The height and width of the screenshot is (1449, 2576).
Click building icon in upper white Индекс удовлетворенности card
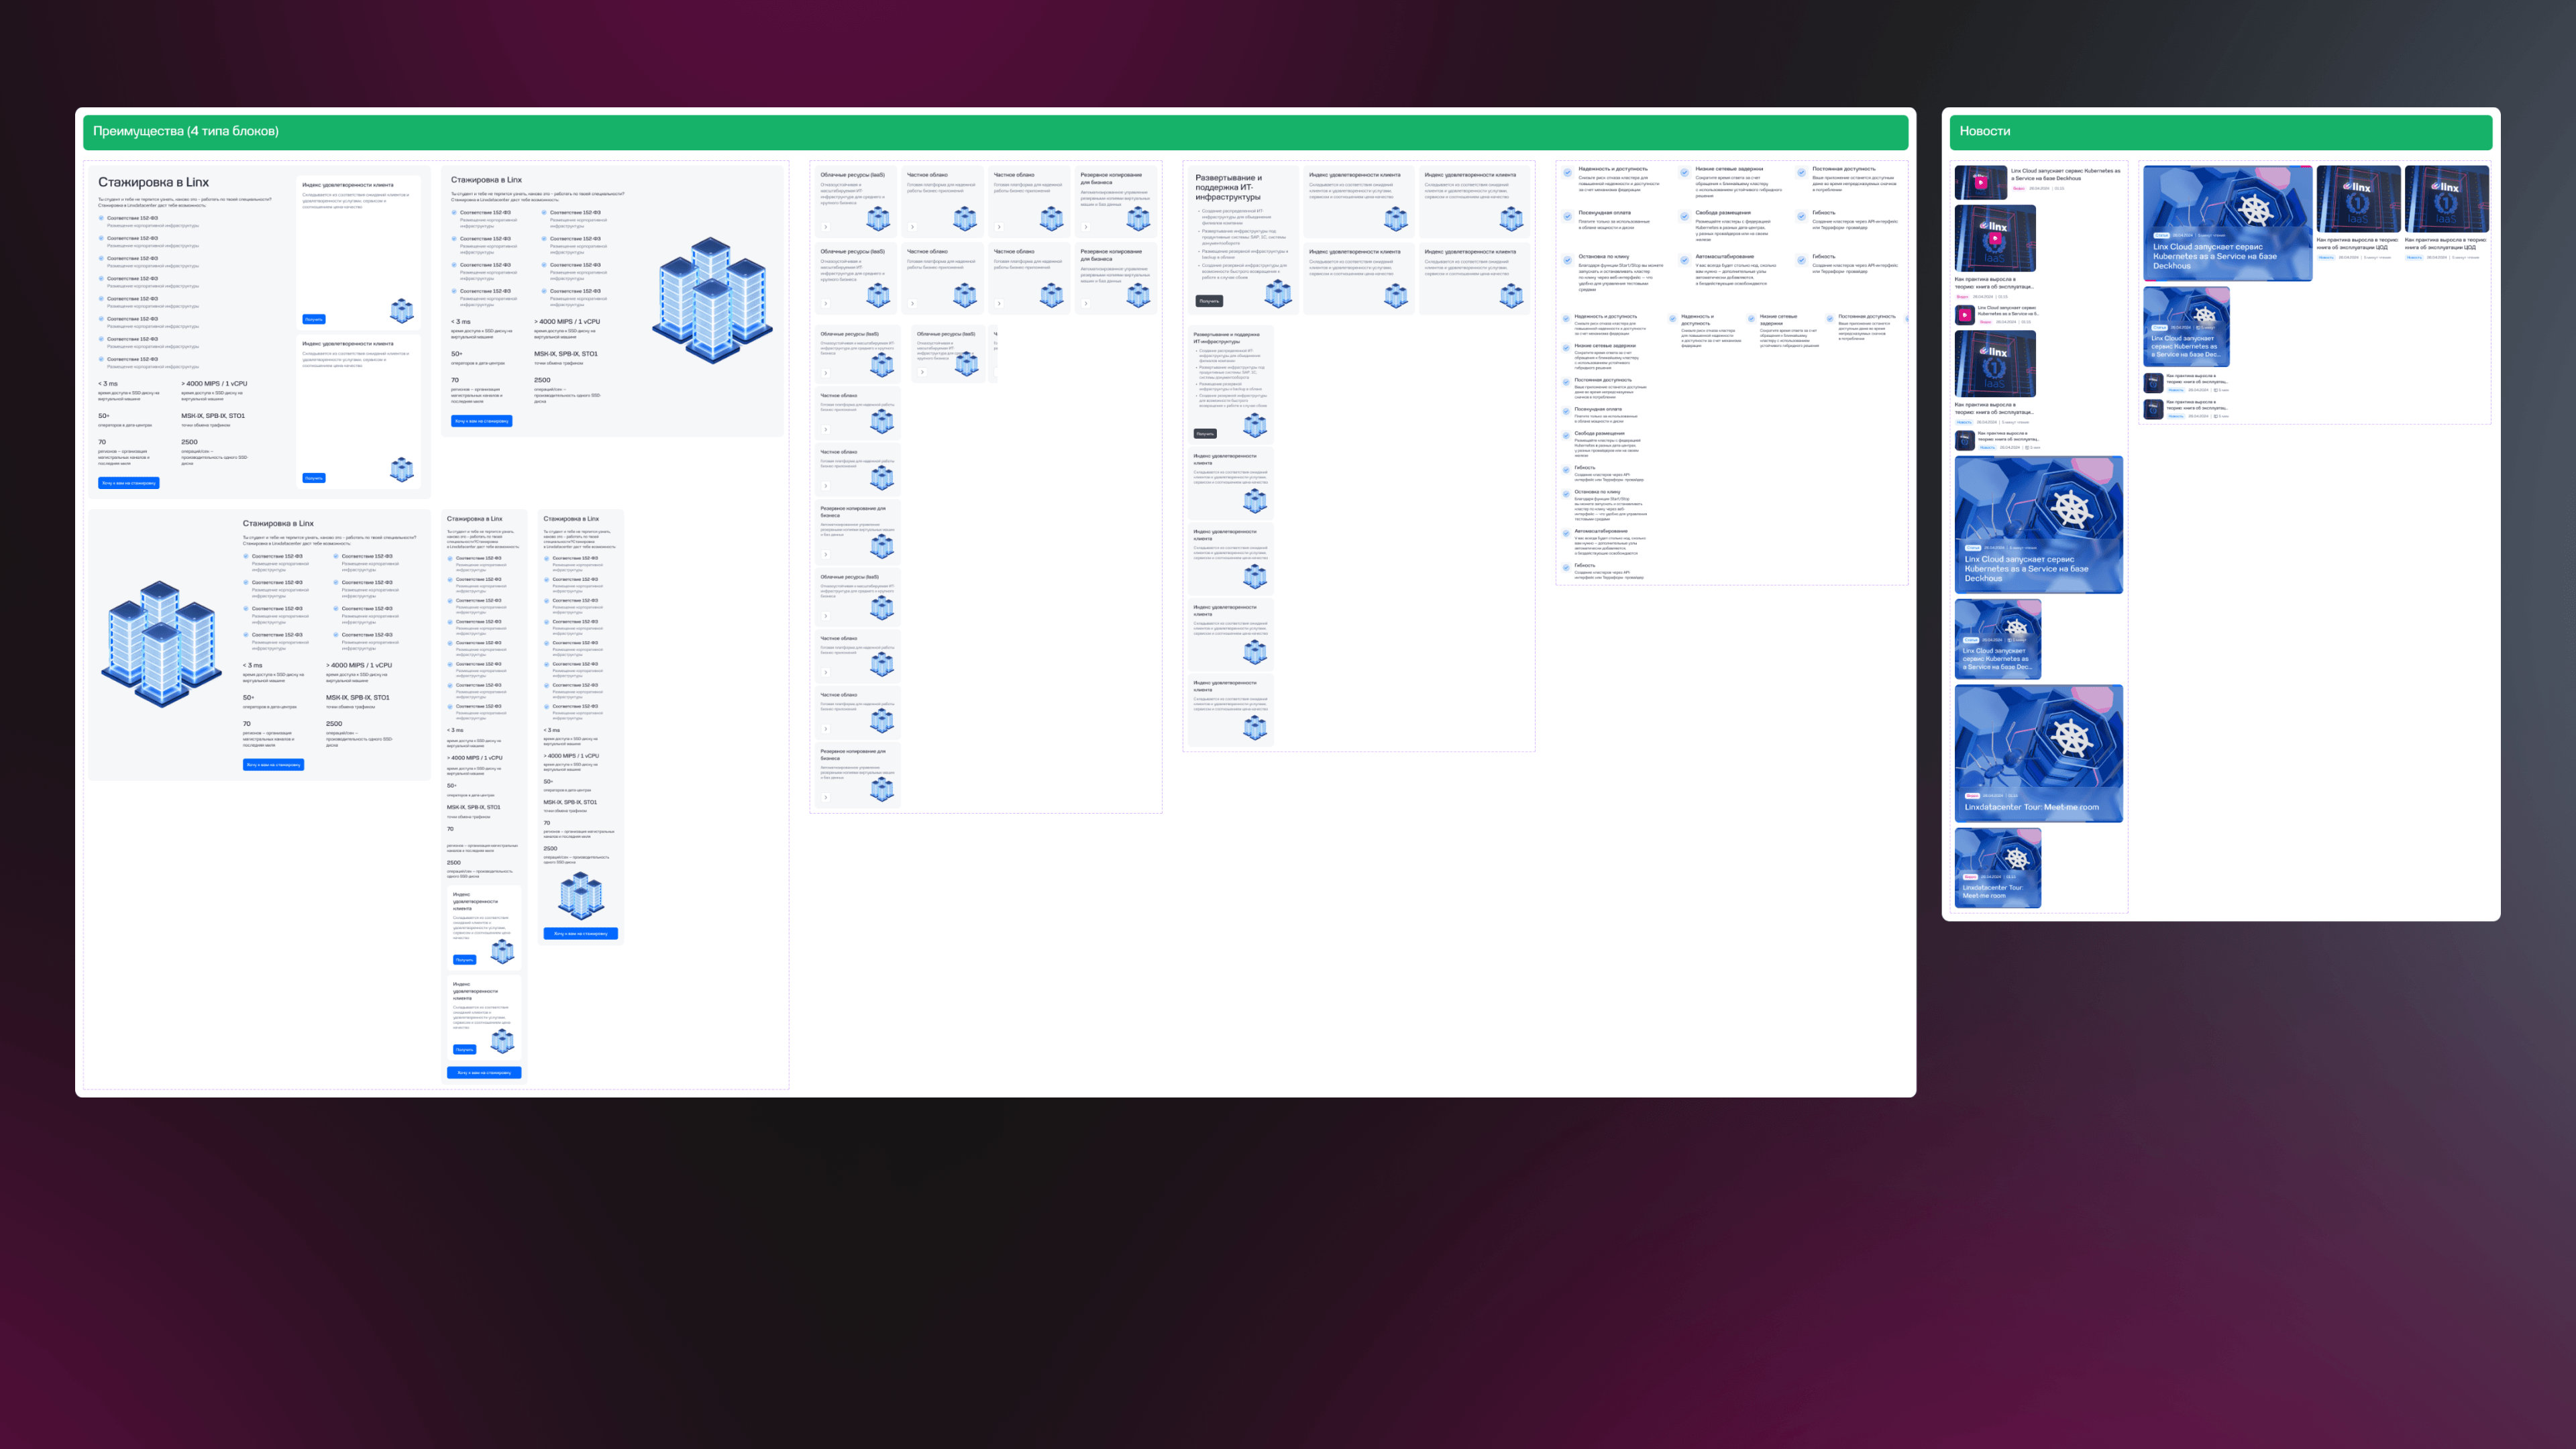pos(401,310)
